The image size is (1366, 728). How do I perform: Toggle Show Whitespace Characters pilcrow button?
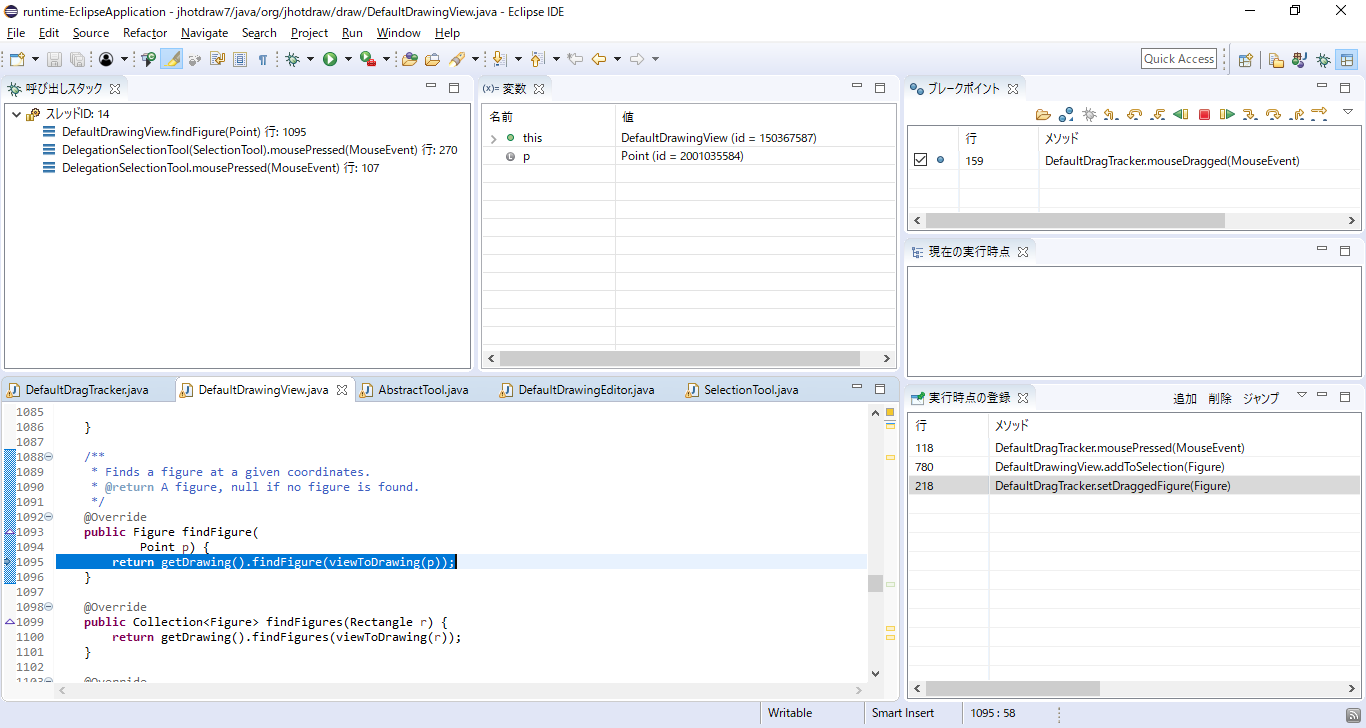click(x=262, y=59)
